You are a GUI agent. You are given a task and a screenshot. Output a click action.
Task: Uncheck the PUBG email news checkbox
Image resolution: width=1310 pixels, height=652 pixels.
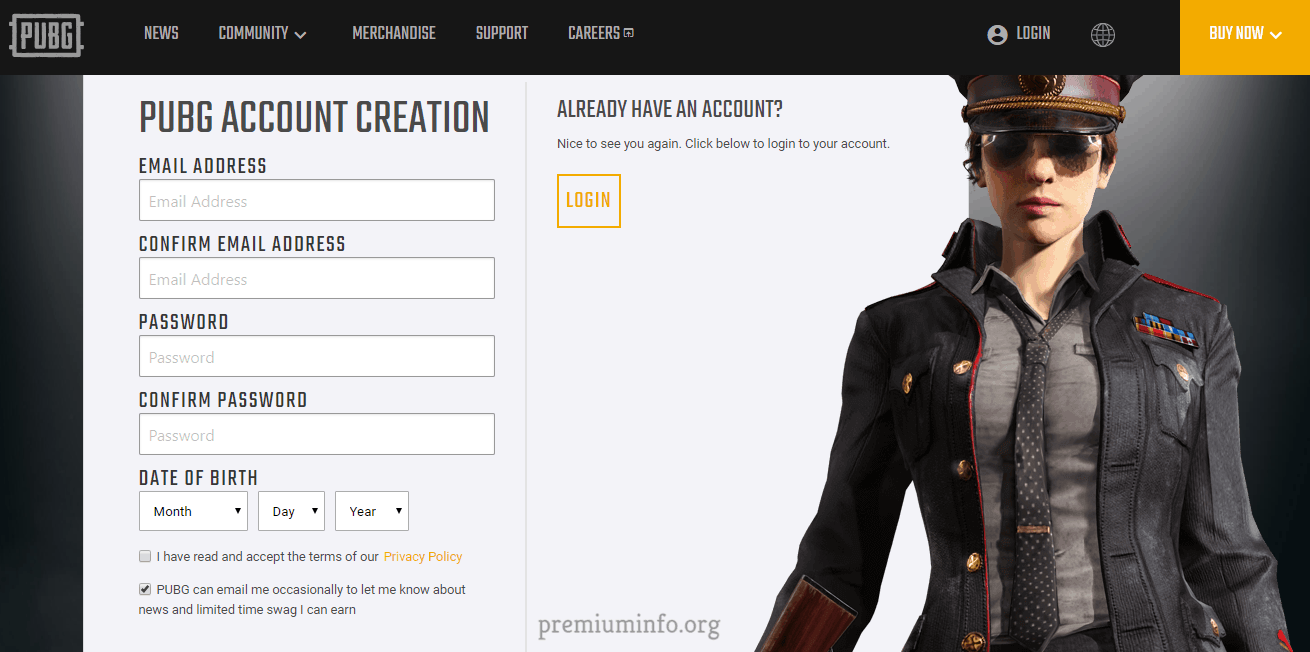[x=145, y=589]
